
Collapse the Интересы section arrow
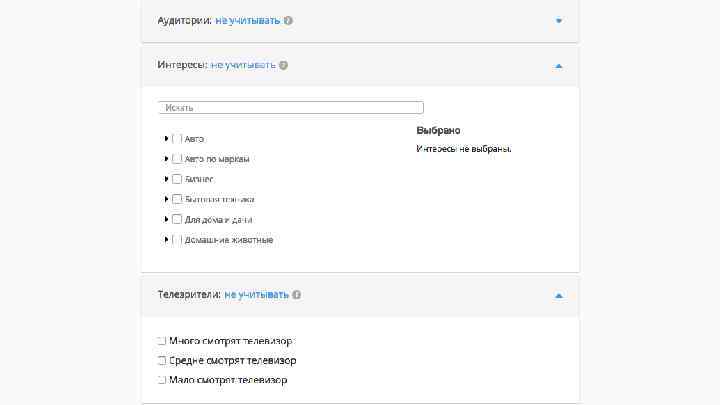coord(559,65)
